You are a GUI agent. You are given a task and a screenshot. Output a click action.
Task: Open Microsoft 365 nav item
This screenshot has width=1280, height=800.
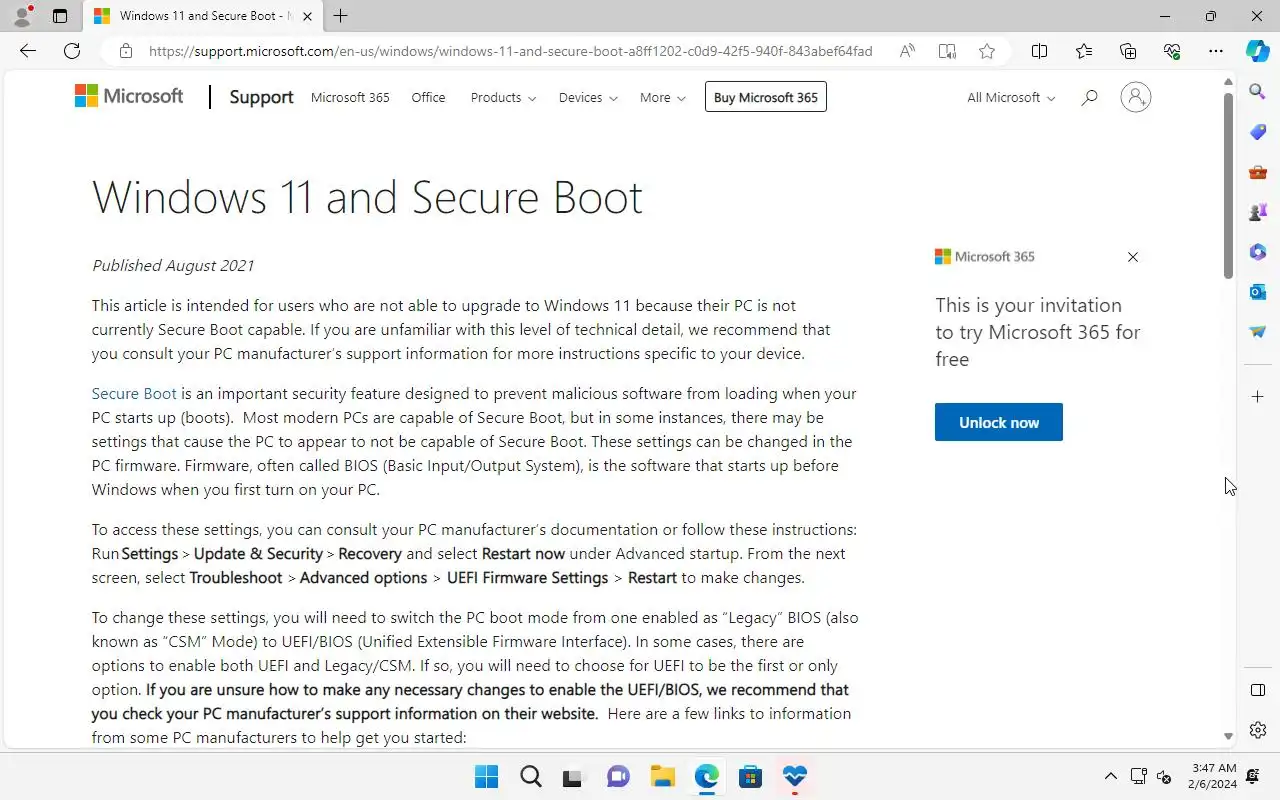tap(350, 97)
